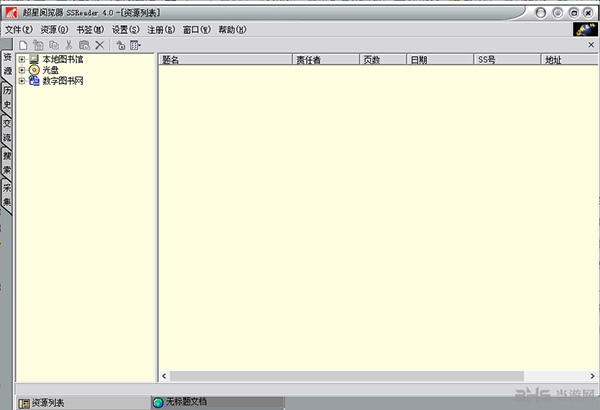Click the SSReader logo at menu bar right
Screen dimensions: 600x410
tap(585, 30)
